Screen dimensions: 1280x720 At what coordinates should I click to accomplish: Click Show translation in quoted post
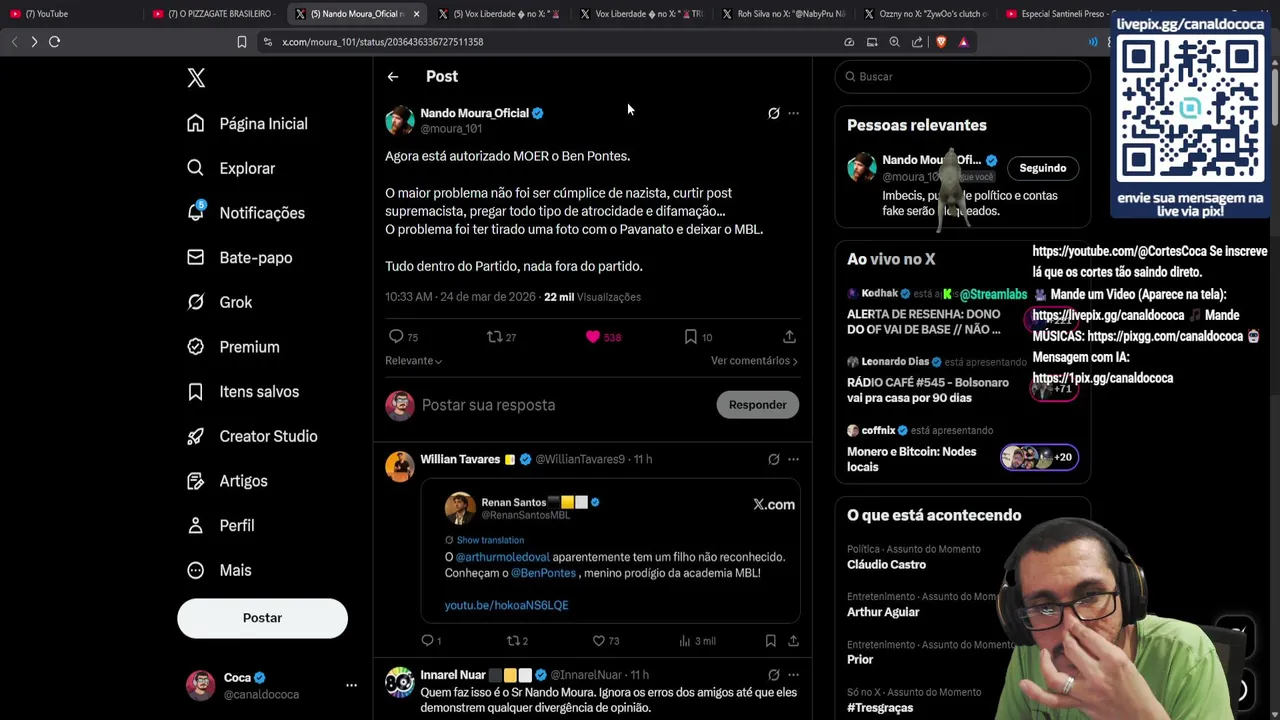click(490, 540)
